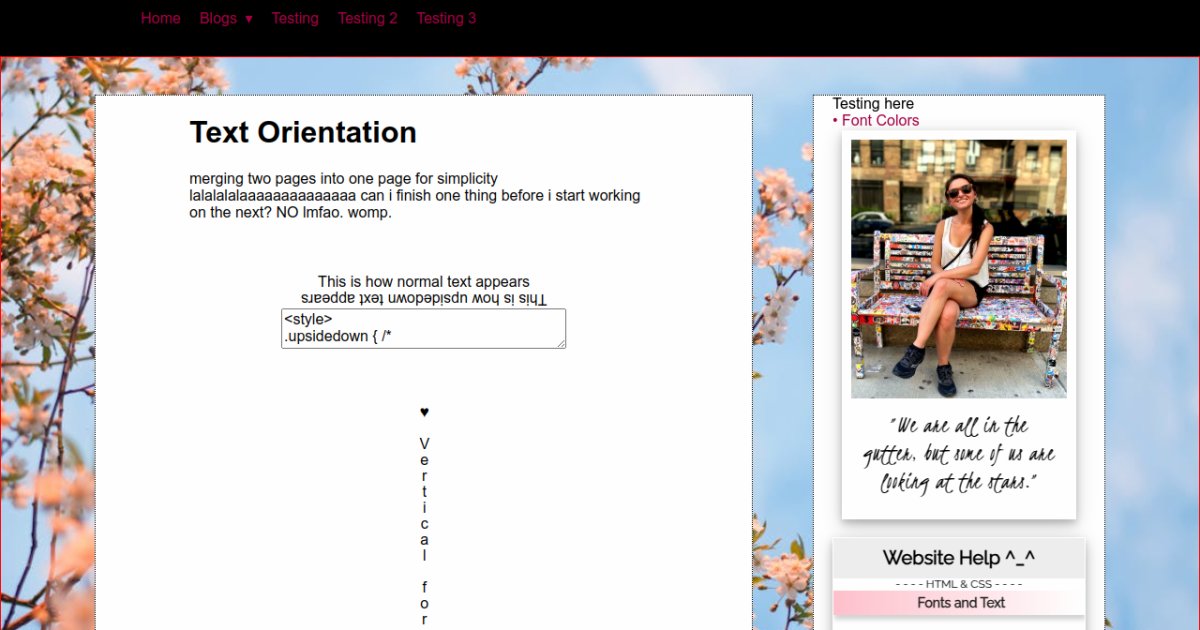Navigate to Testing 2

[x=367, y=18]
